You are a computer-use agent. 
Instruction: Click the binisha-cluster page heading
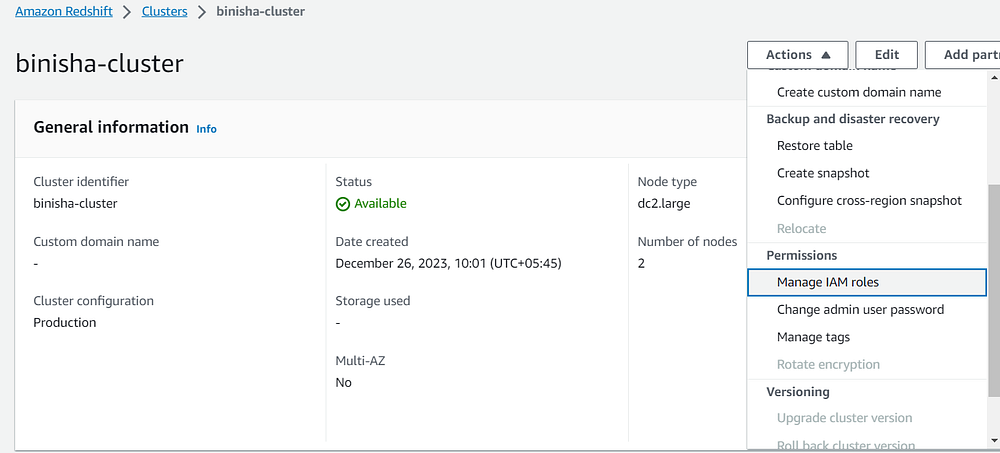(99, 64)
